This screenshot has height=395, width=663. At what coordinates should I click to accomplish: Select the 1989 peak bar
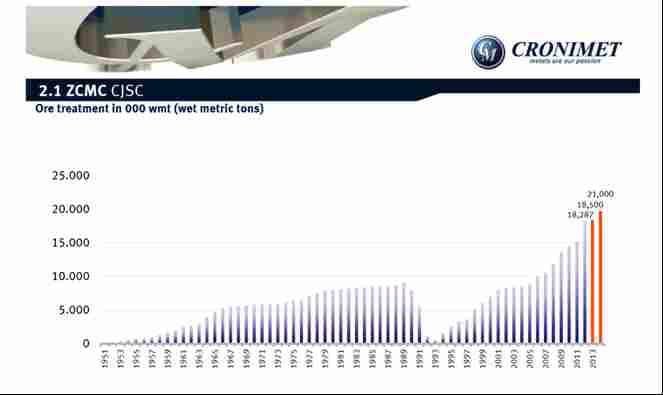click(404, 313)
